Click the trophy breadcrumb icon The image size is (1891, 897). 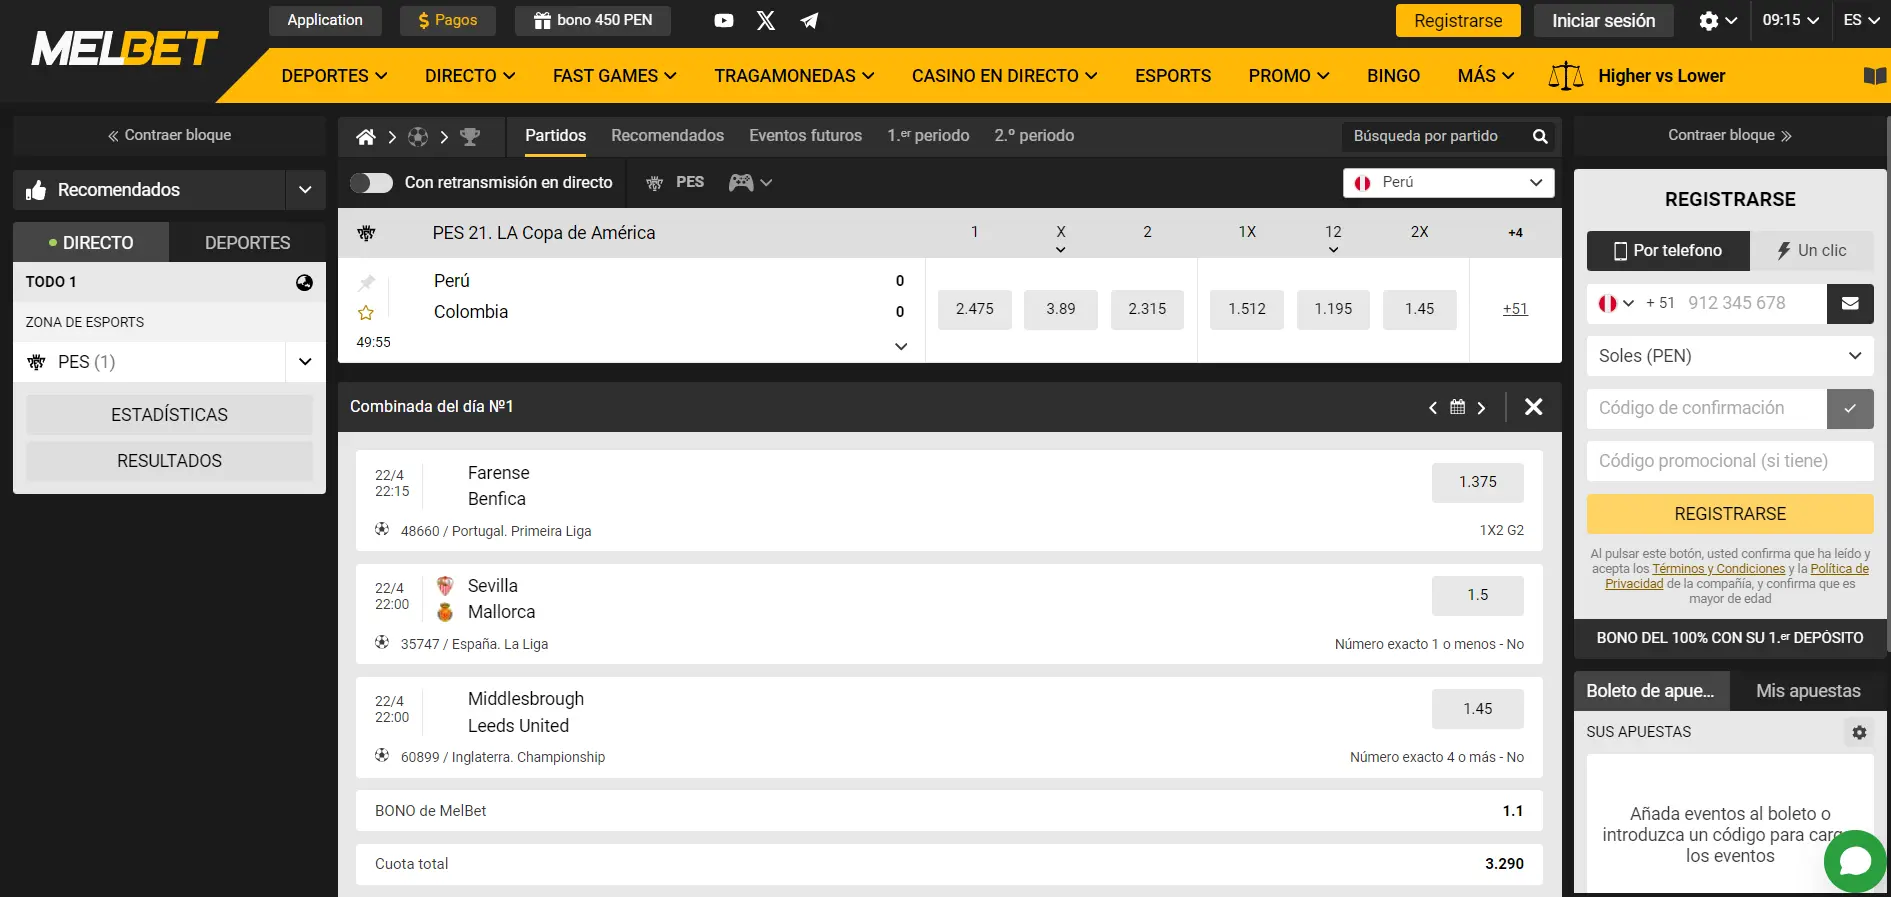pyautogui.click(x=470, y=137)
